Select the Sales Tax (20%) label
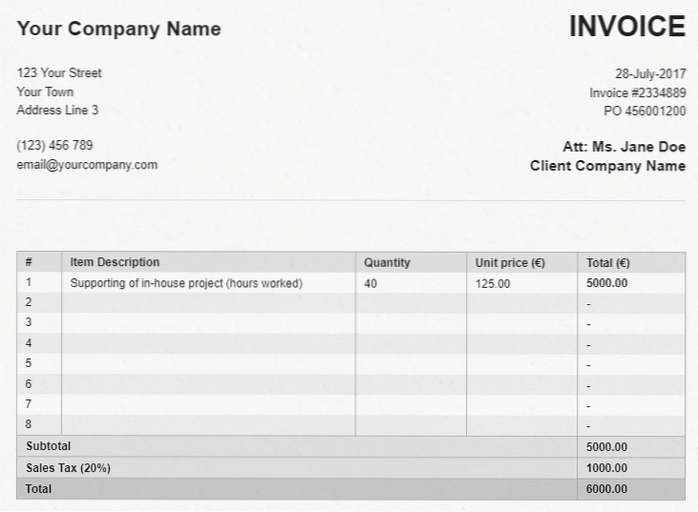The width and height of the screenshot is (698, 512). coord(67,468)
